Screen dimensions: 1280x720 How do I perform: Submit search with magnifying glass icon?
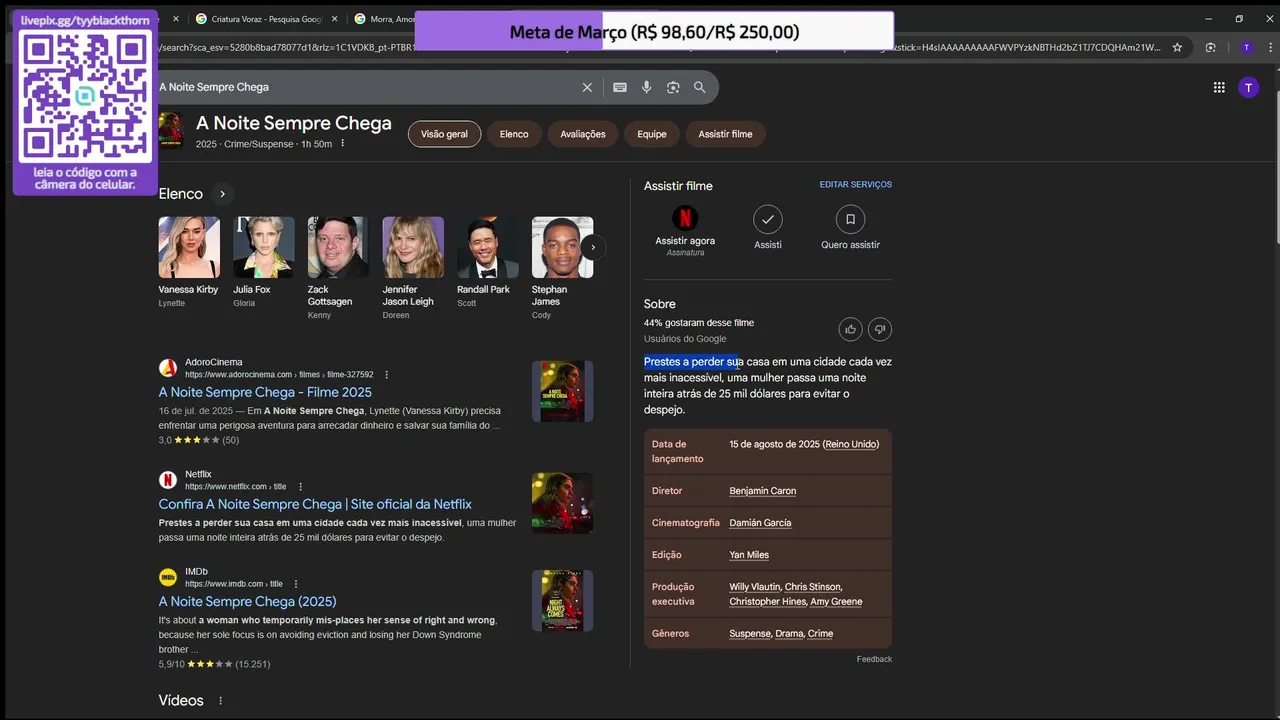pyautogui.click(x=700, y=87)
